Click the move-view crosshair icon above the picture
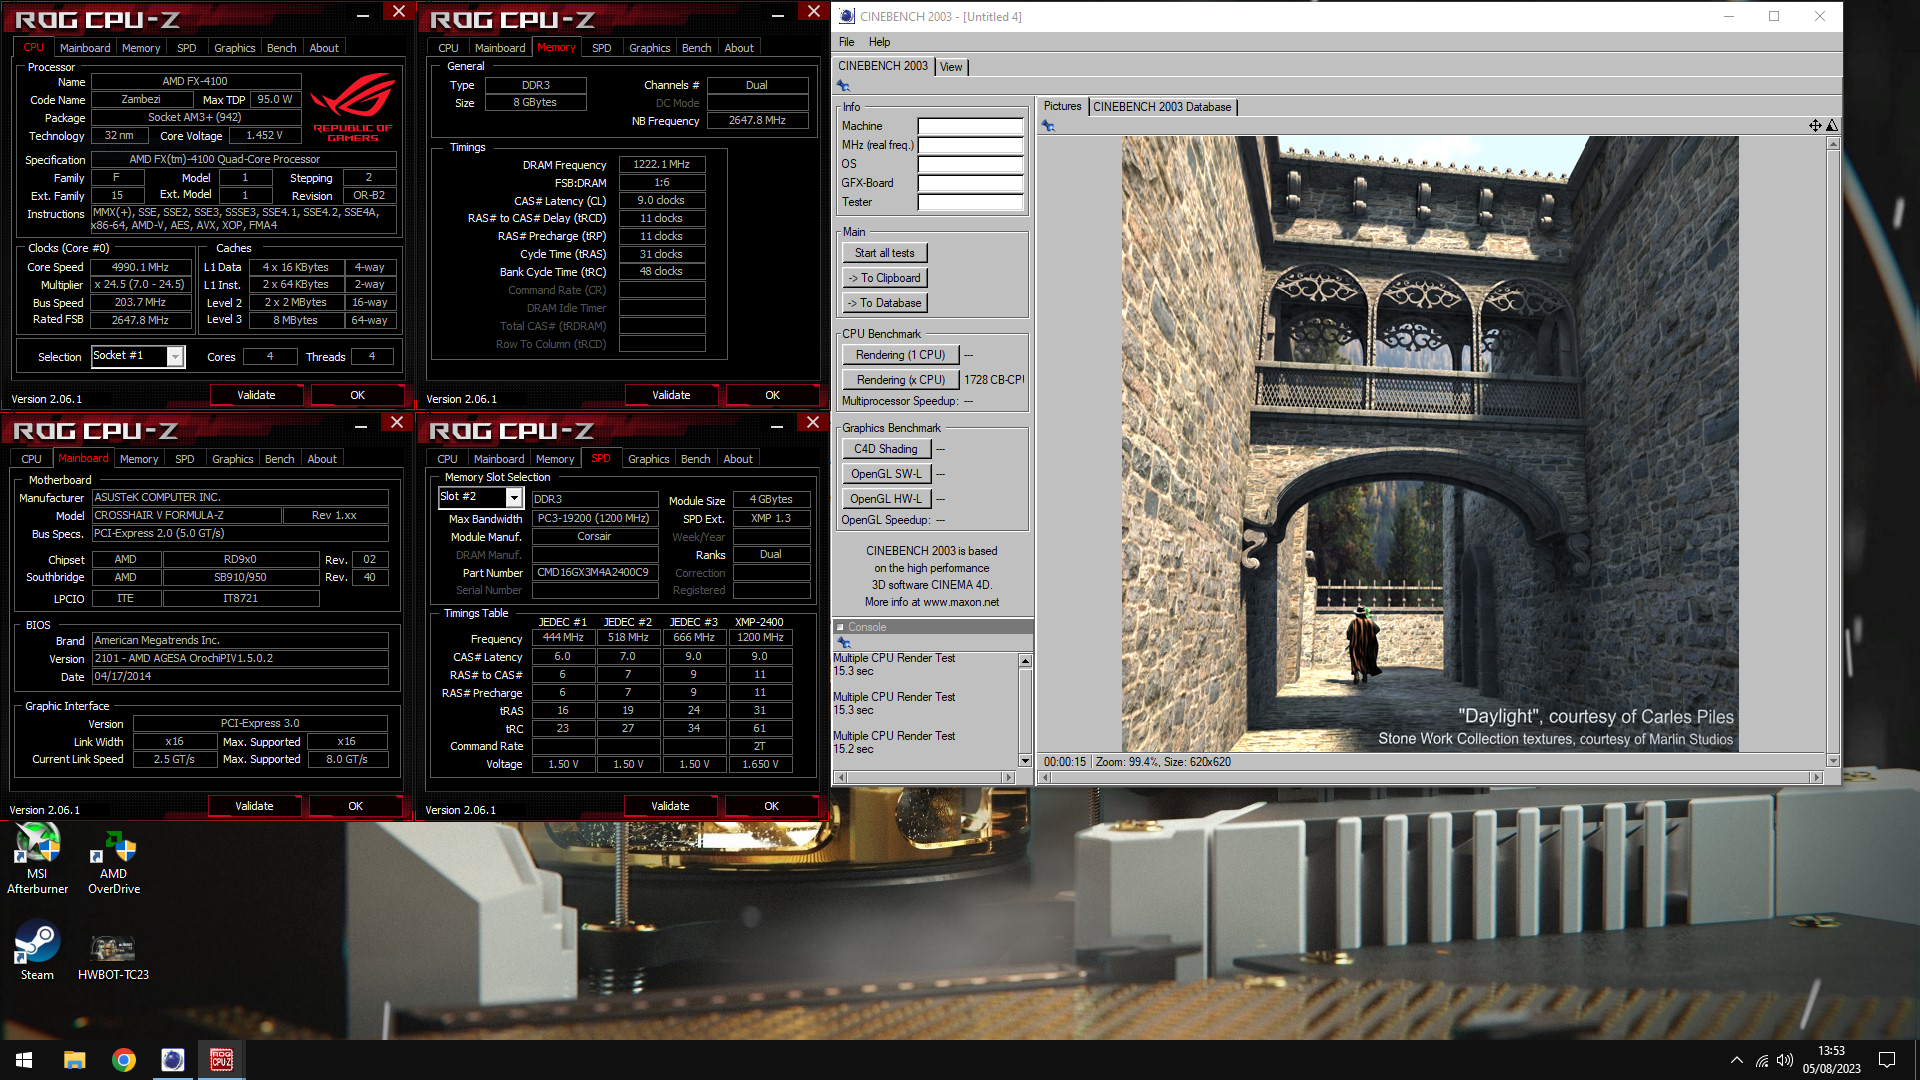Viewport: 1920px width, 1080px height. [x=1815, y=125]
